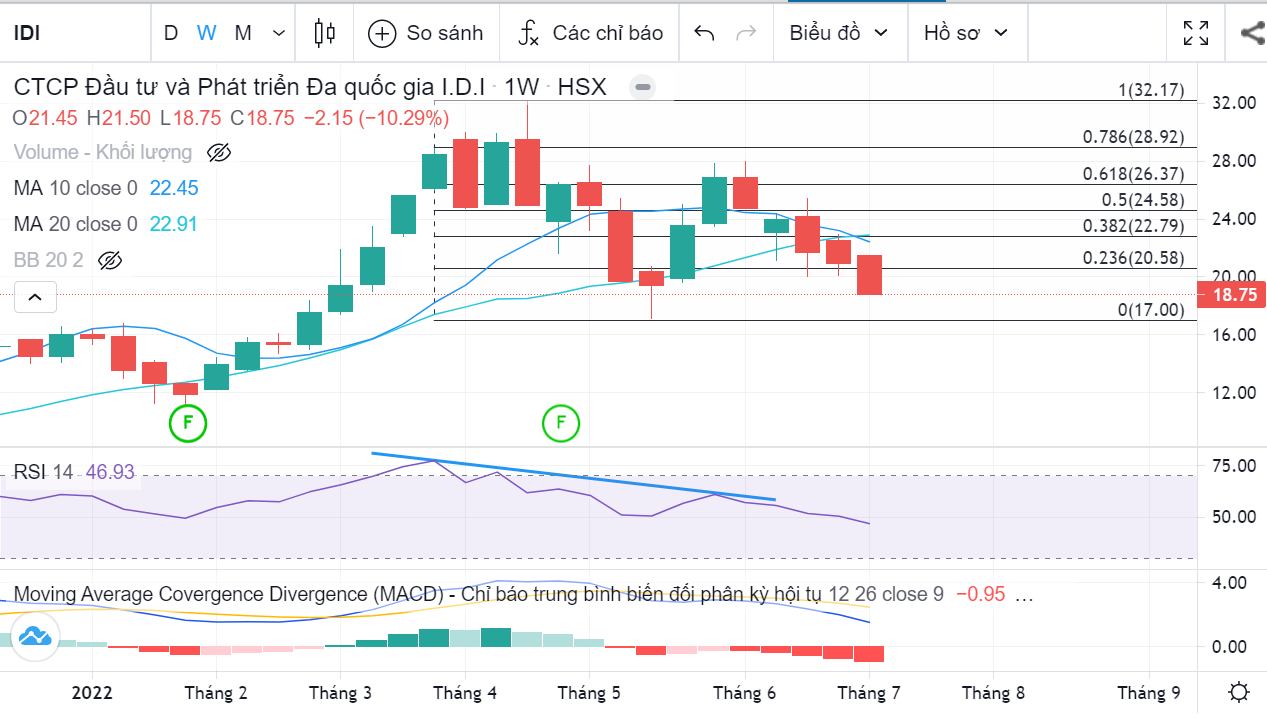Toggle visibility of the Volume indicator
This screenshot has width=1267, height=718.
click(x=219, y=153)
